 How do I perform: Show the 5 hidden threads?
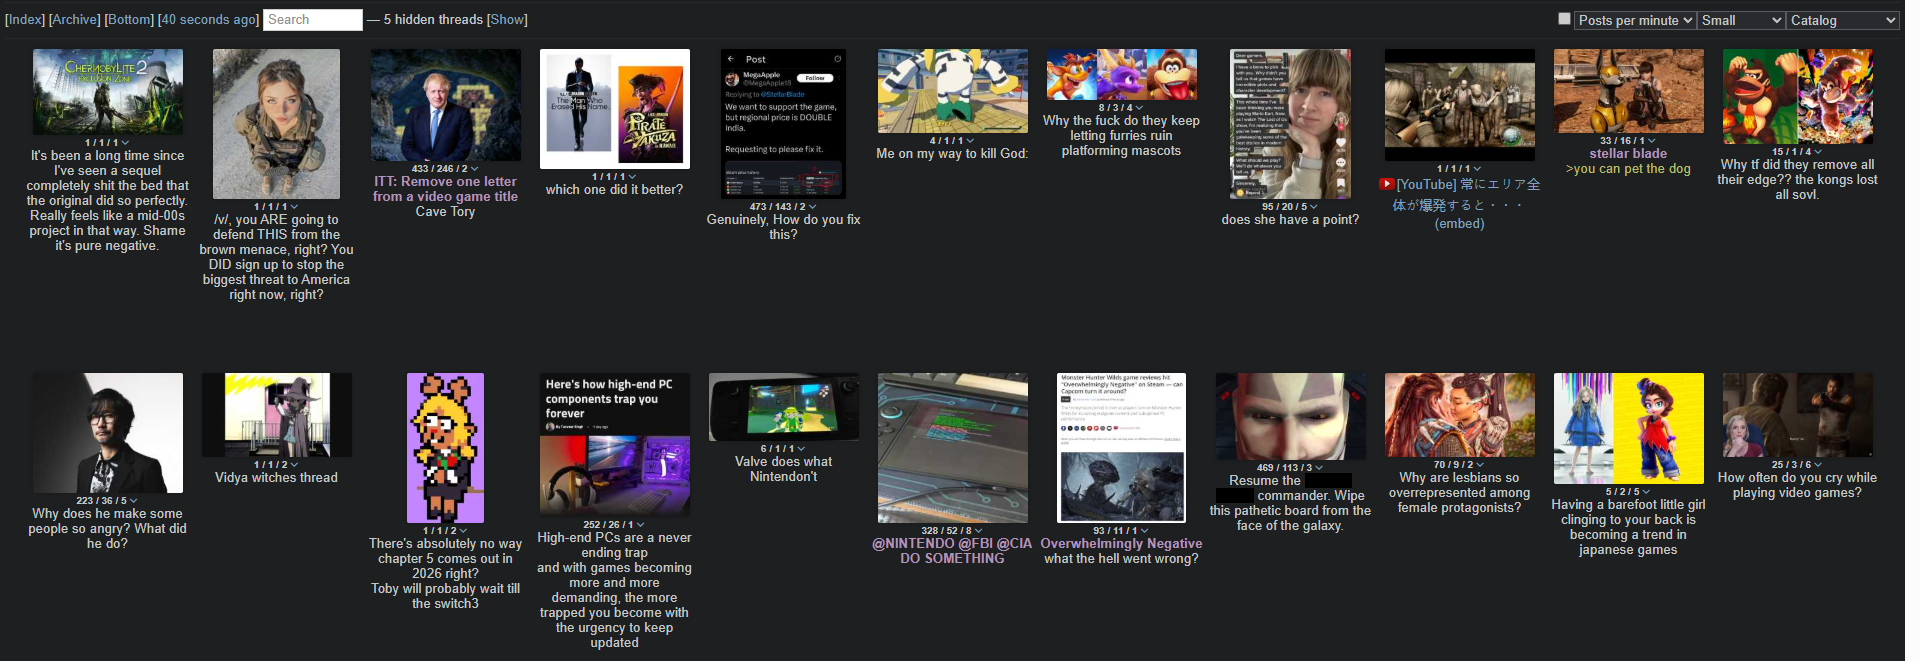(507, 20)
